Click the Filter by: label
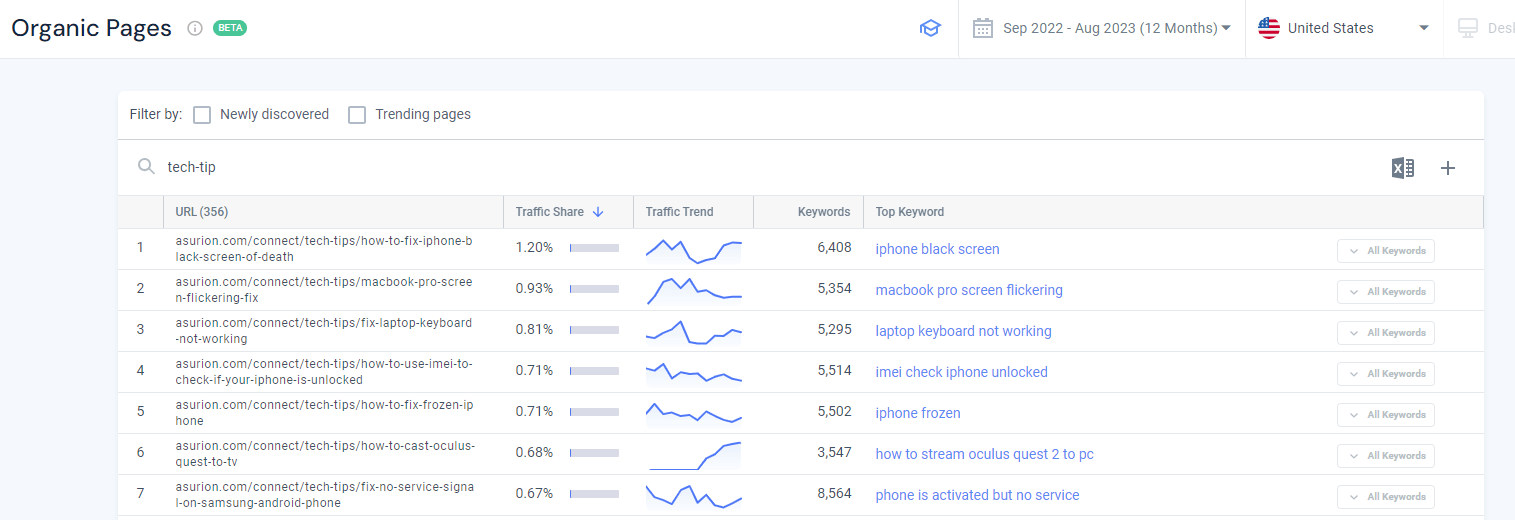This screenshot has width=1515, height=520. (156, 115)
